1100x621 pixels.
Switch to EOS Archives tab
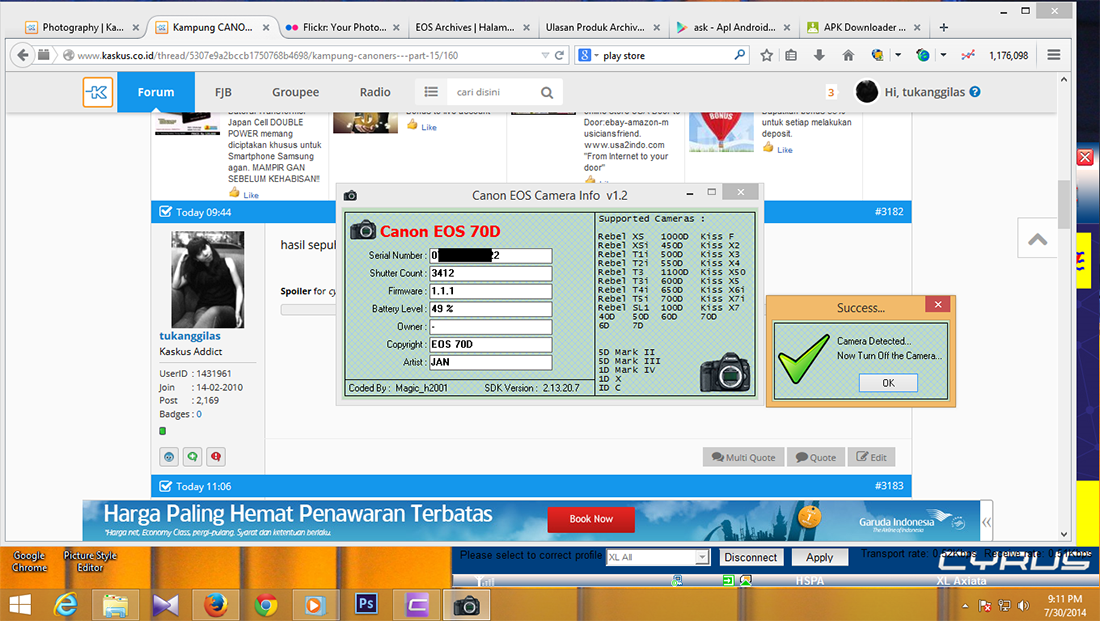[x=474, y=27]
